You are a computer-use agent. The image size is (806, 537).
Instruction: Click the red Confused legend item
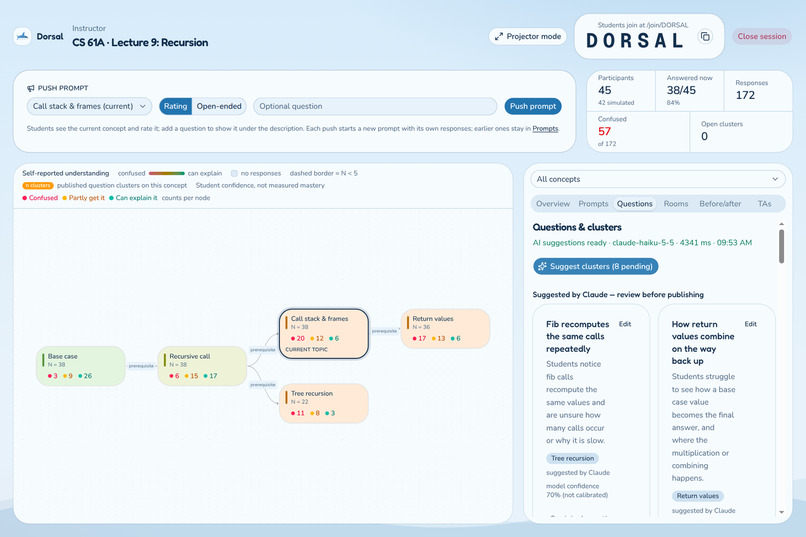(x=40, y=198)
